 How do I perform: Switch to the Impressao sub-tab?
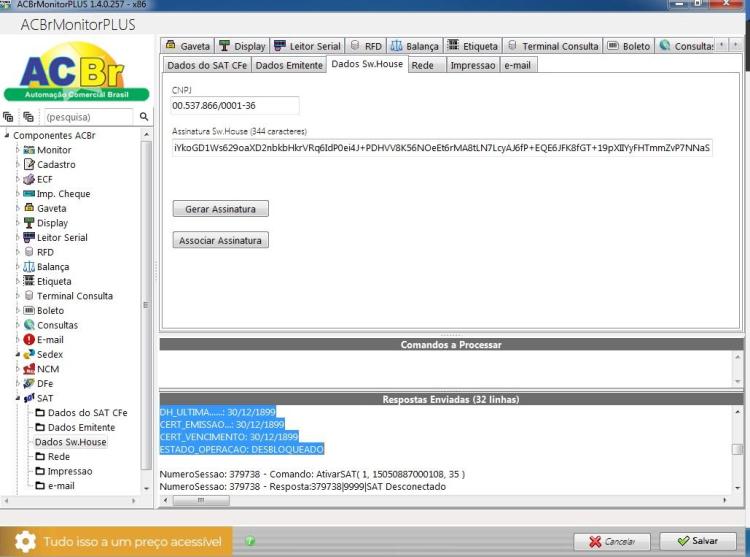coord(473,66)
